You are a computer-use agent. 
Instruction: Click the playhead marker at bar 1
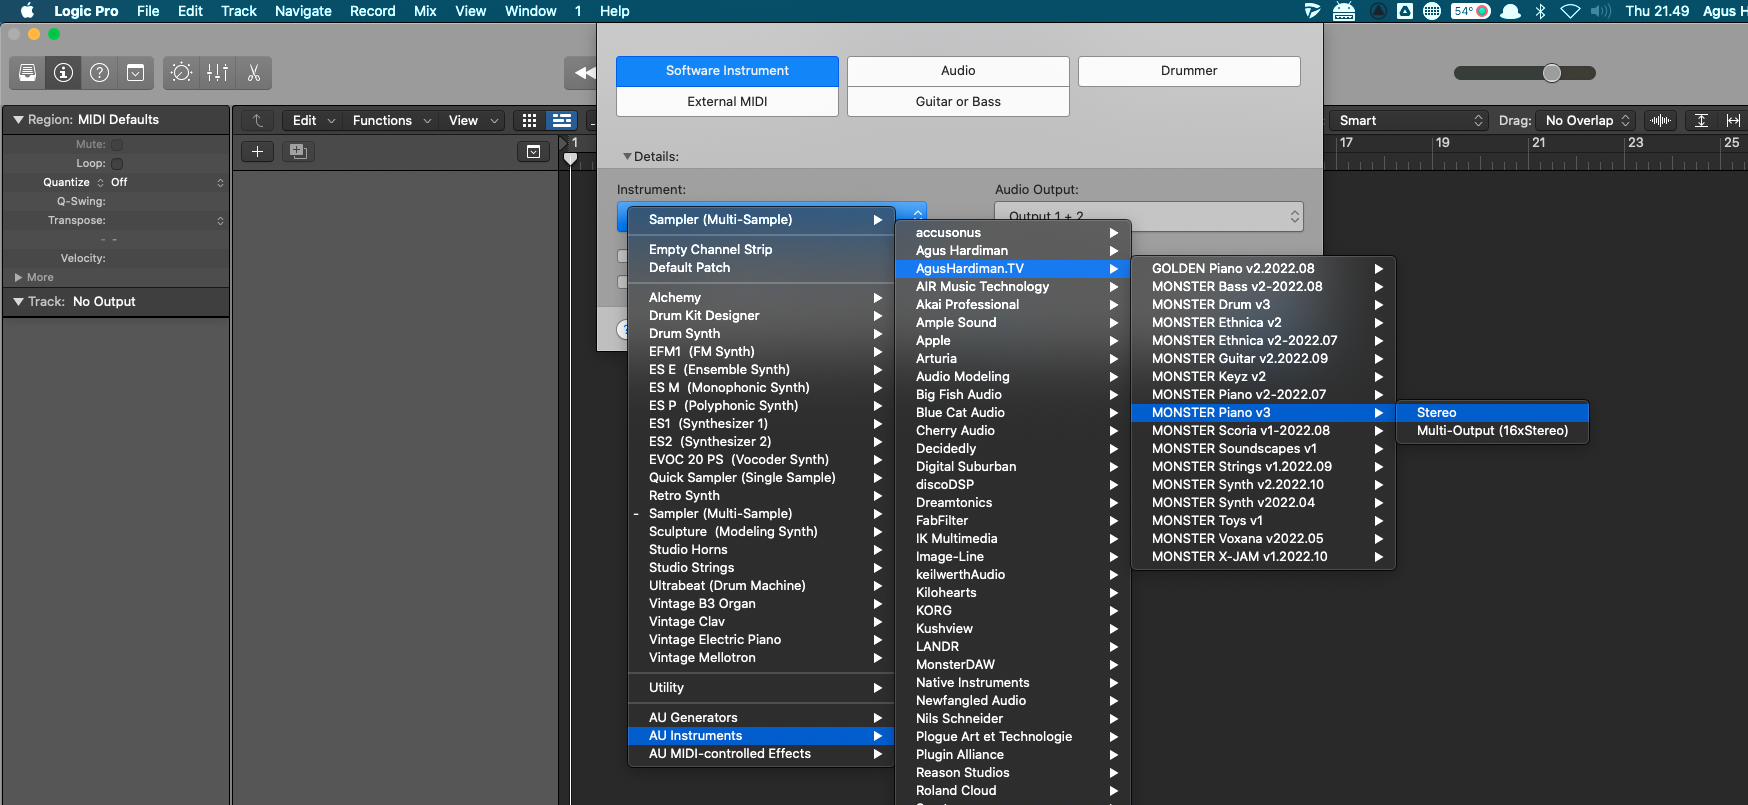coord(570,158)
